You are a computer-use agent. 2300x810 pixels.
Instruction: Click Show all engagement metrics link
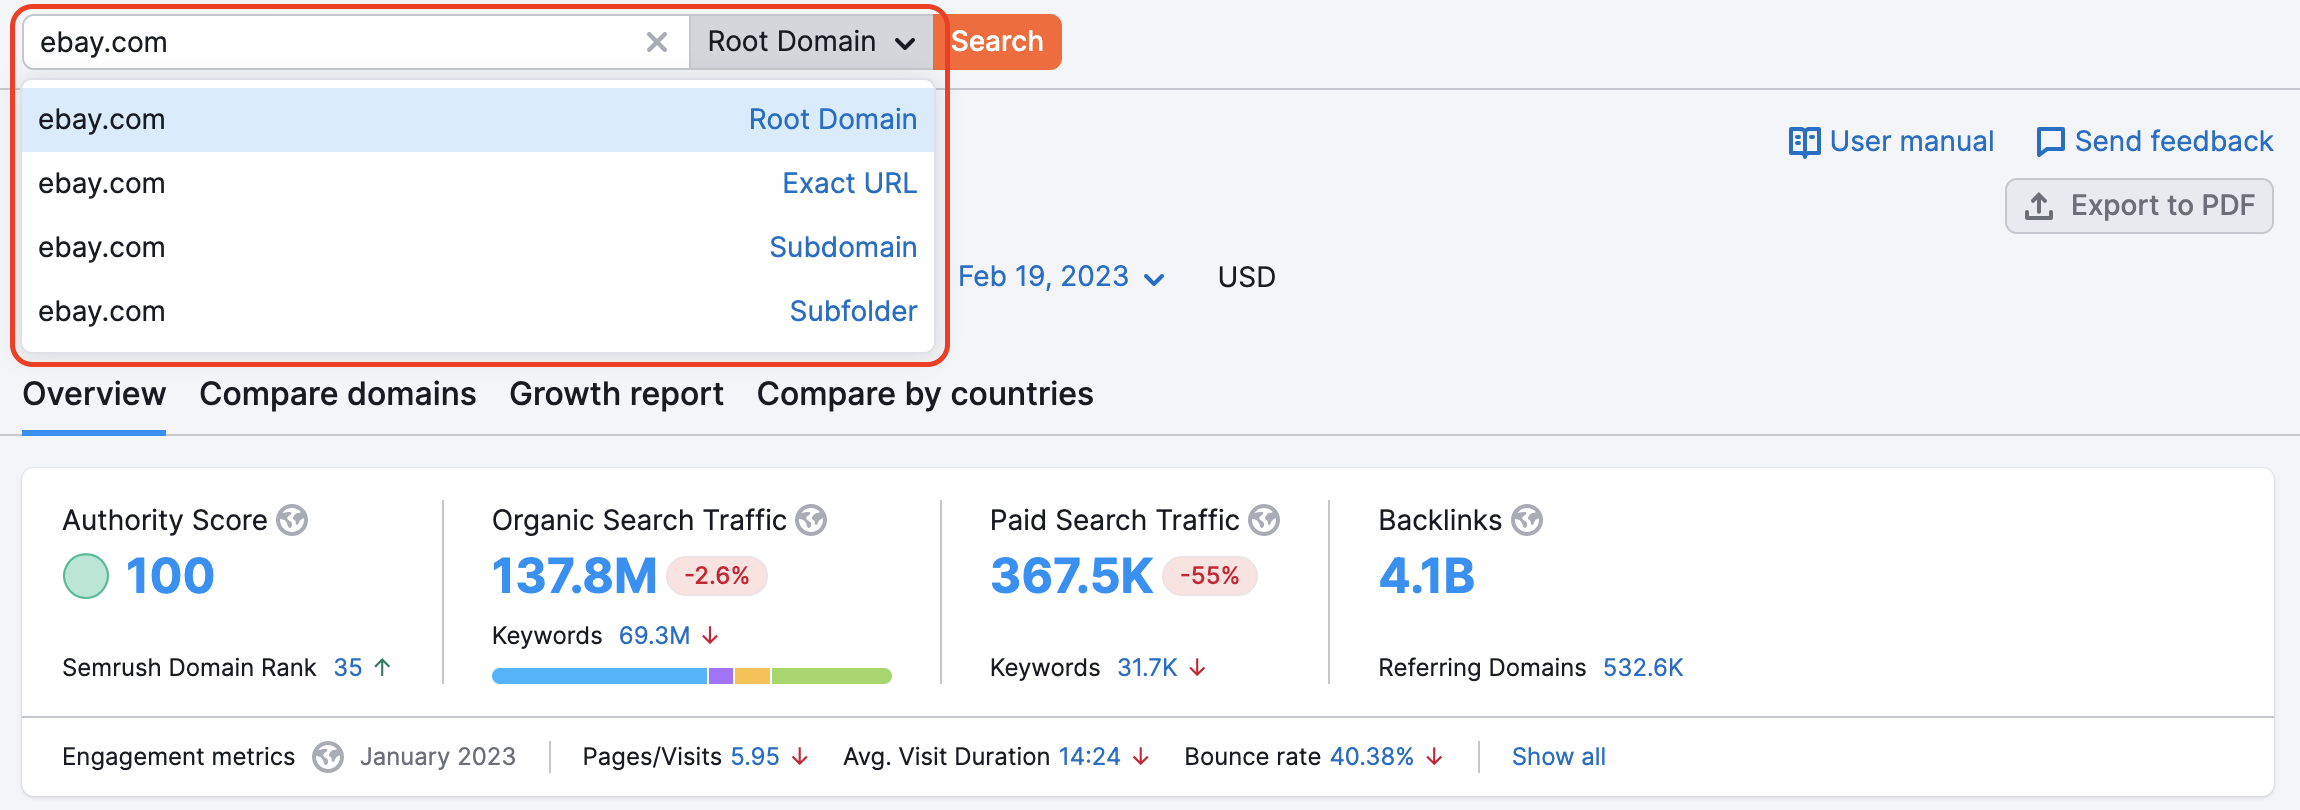click(1558, 757)
